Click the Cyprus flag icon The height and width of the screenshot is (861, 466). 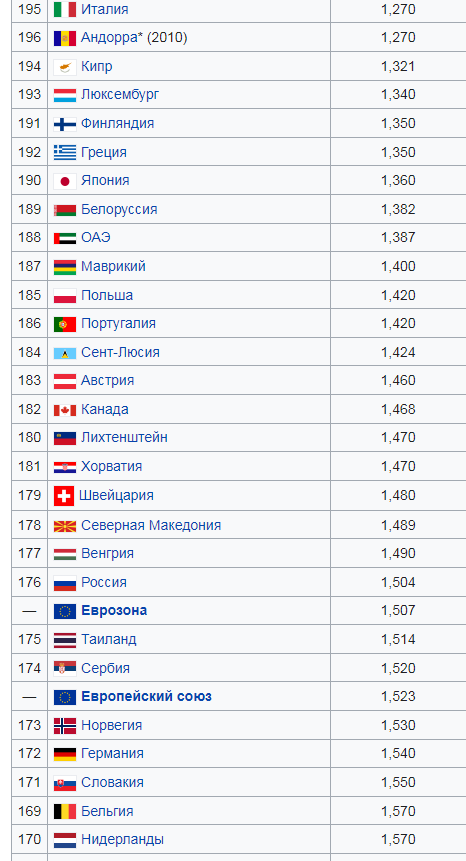tap(65, 67)
